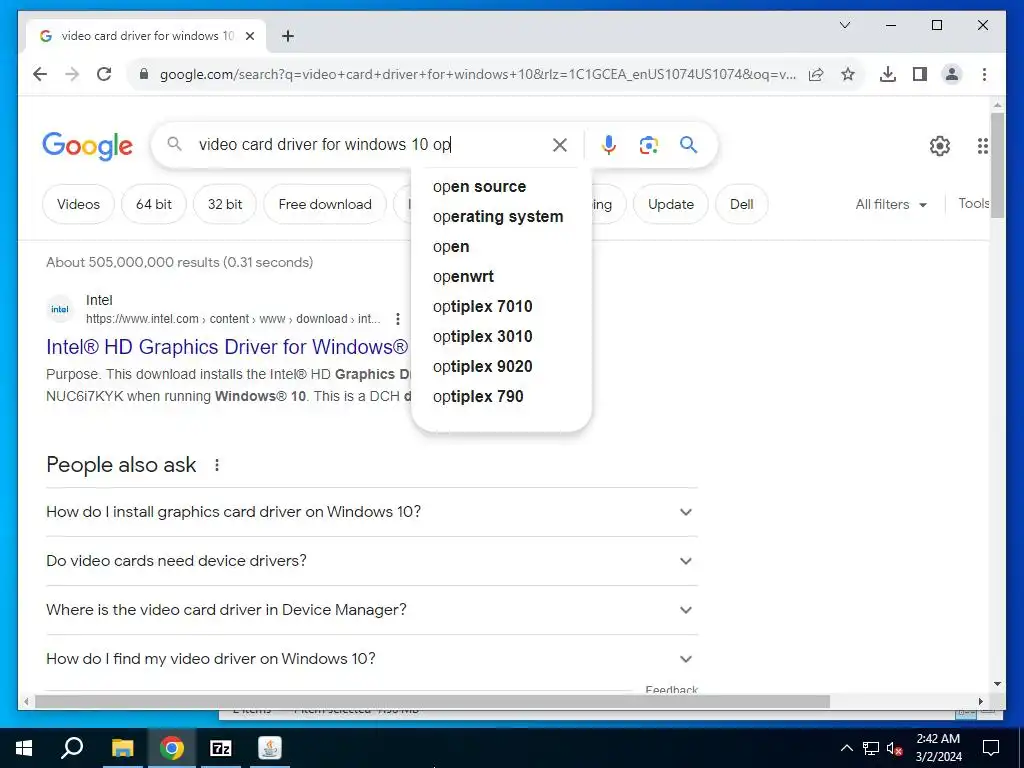The height and width of the screenshot is (768, 1024).
Task: Click the muted volume tray icon
Action: [895, 748]
